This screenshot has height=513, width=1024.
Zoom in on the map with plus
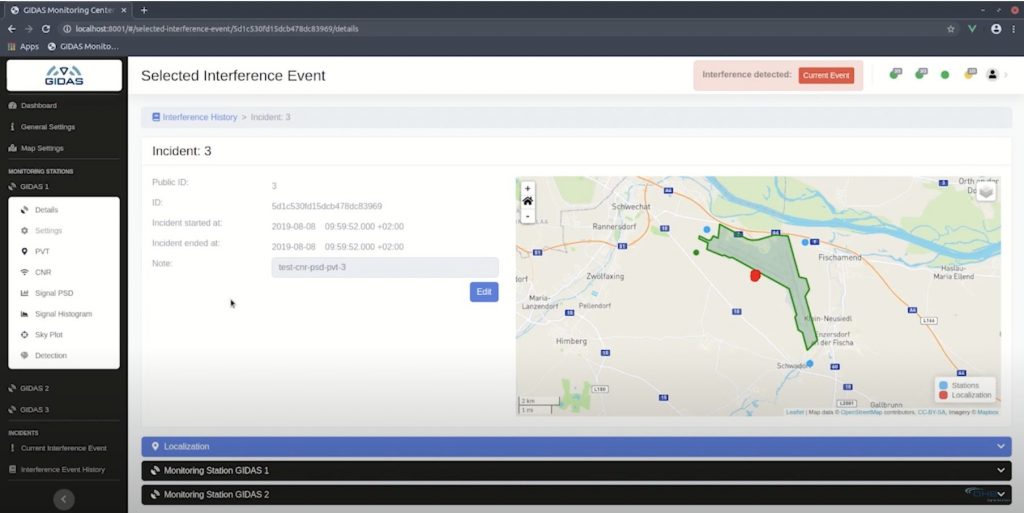528,188
